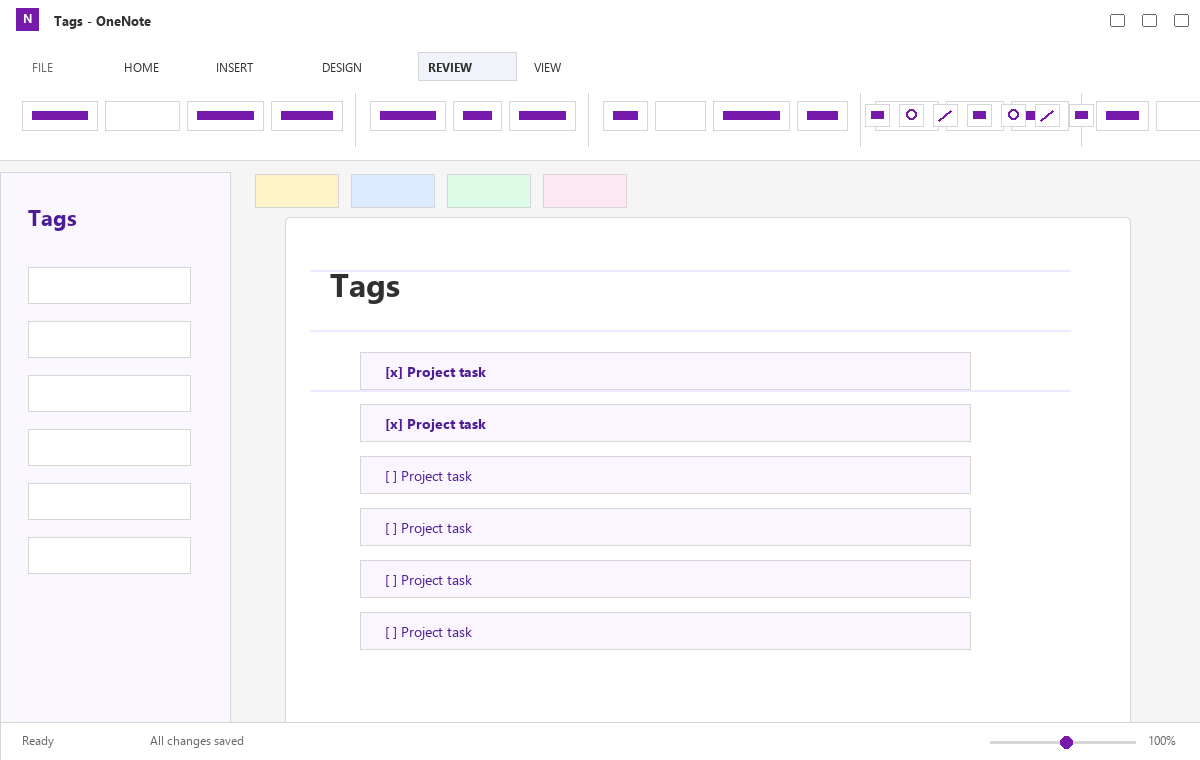The height and width of the screenshot is (760, 1200).
Task: Select the blue section tab
Action: click(393, 191)
